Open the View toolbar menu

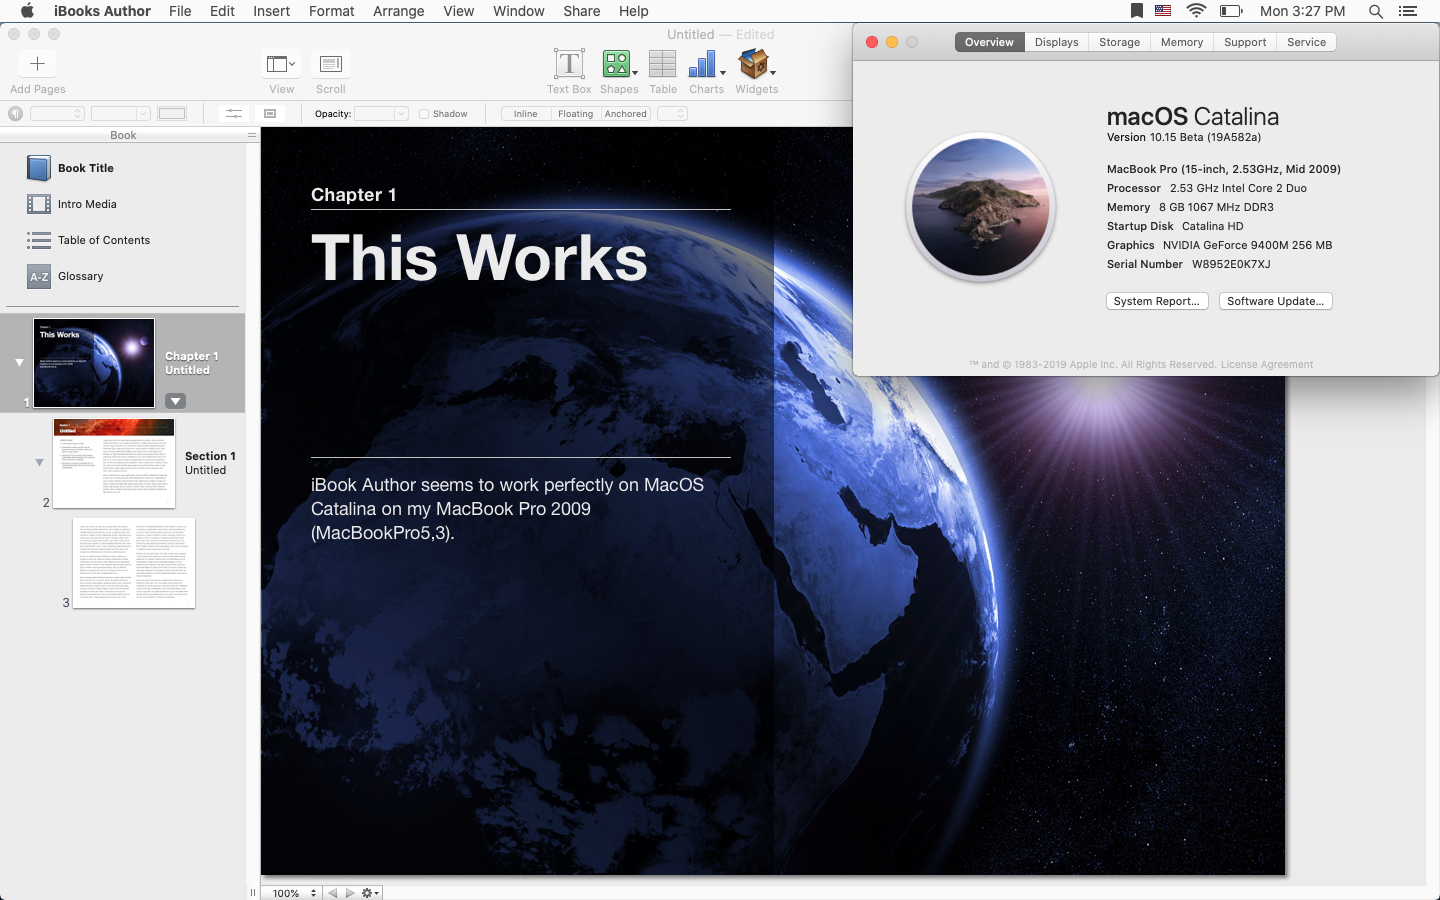281,64
